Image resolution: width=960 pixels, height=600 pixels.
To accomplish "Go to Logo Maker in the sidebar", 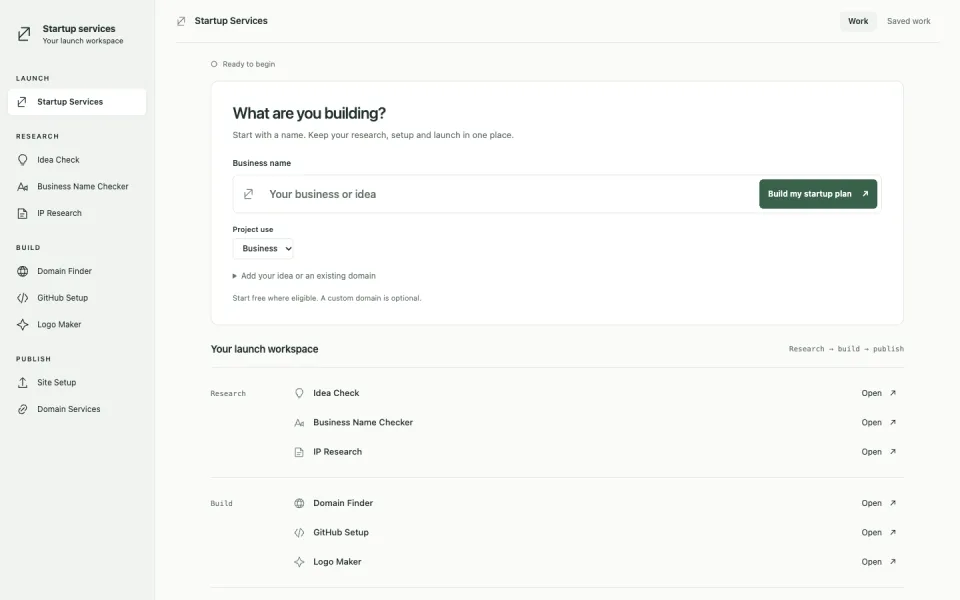I will 77,324.
